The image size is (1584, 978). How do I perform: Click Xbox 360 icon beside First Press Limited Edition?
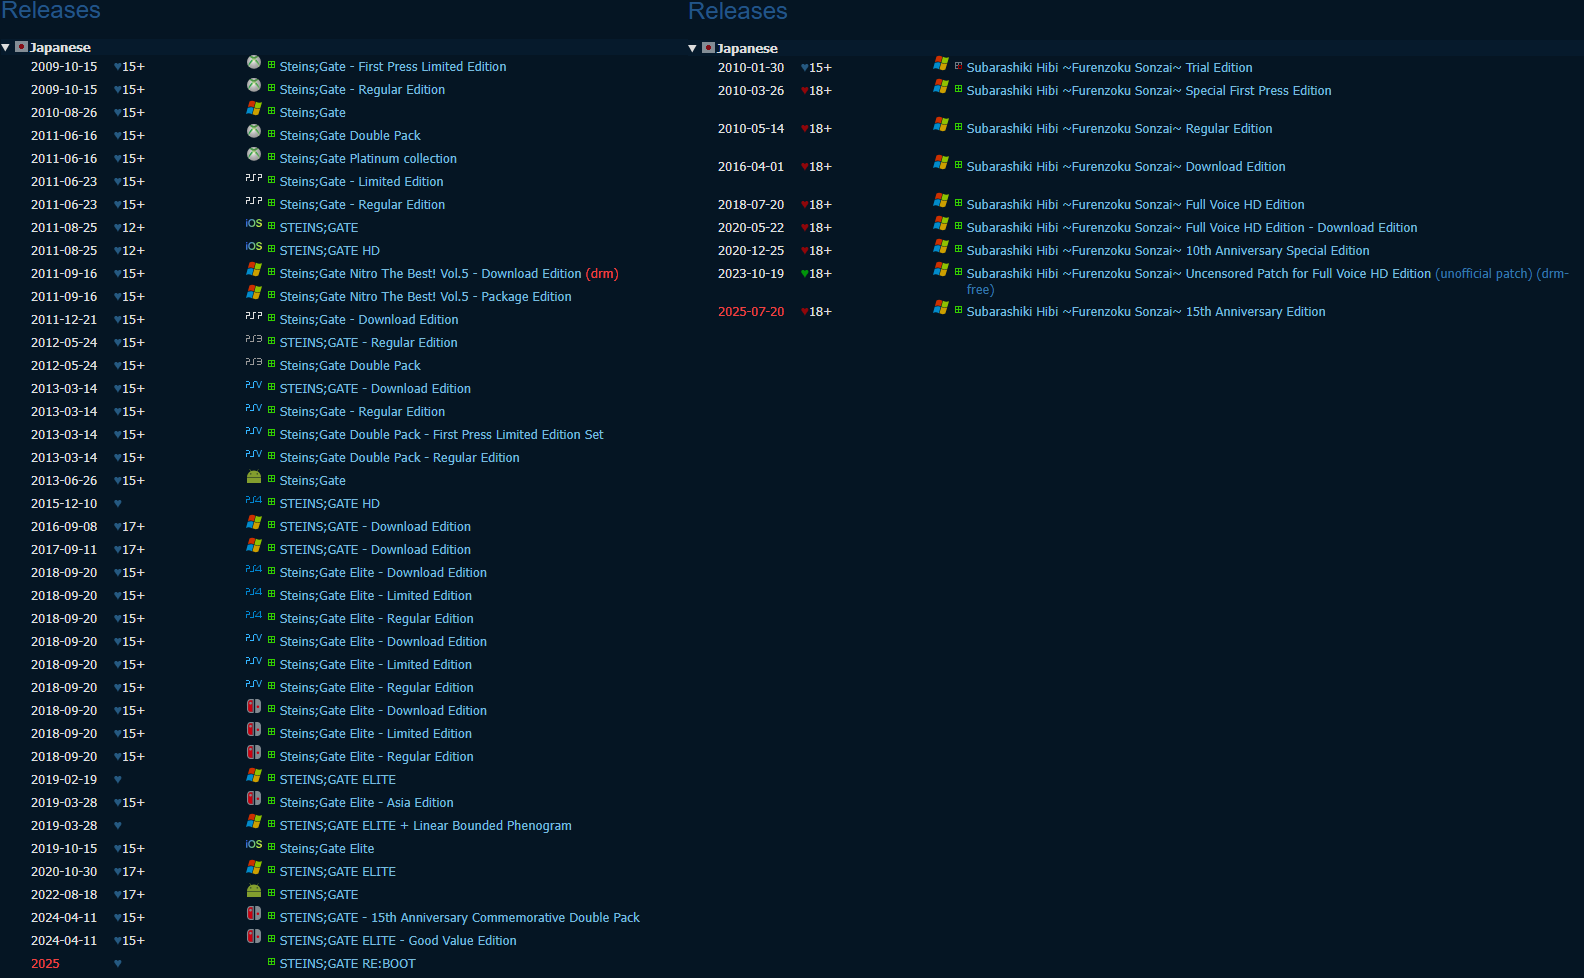point(254,62)
